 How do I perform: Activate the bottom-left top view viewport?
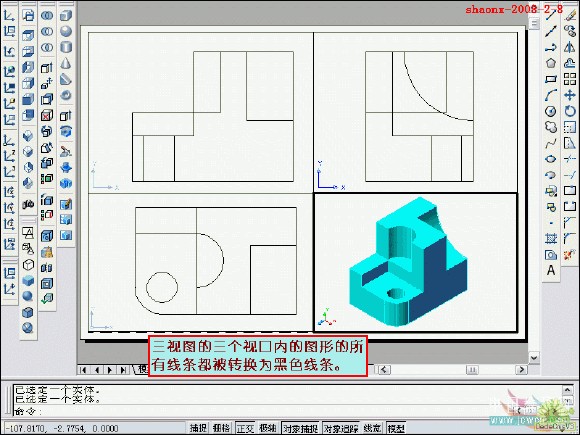pos(200,262)
